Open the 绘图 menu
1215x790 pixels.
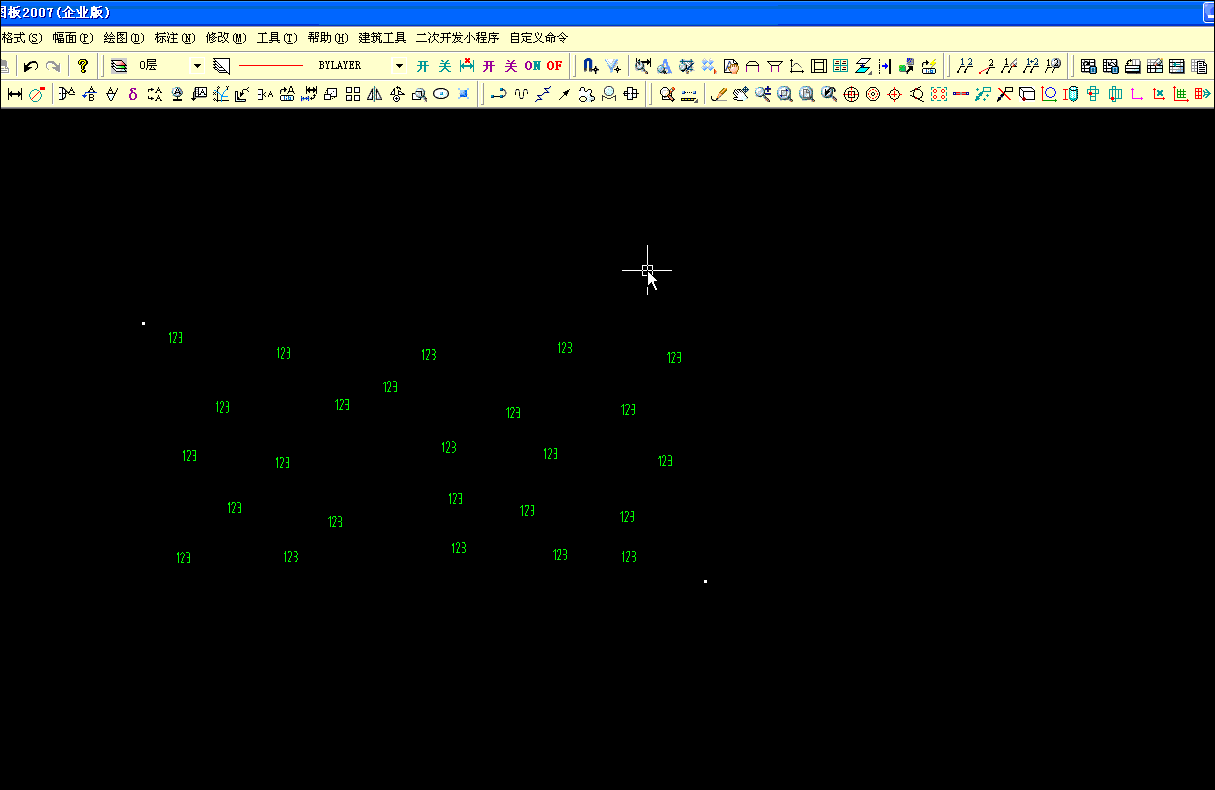click(x=123, y=38)
